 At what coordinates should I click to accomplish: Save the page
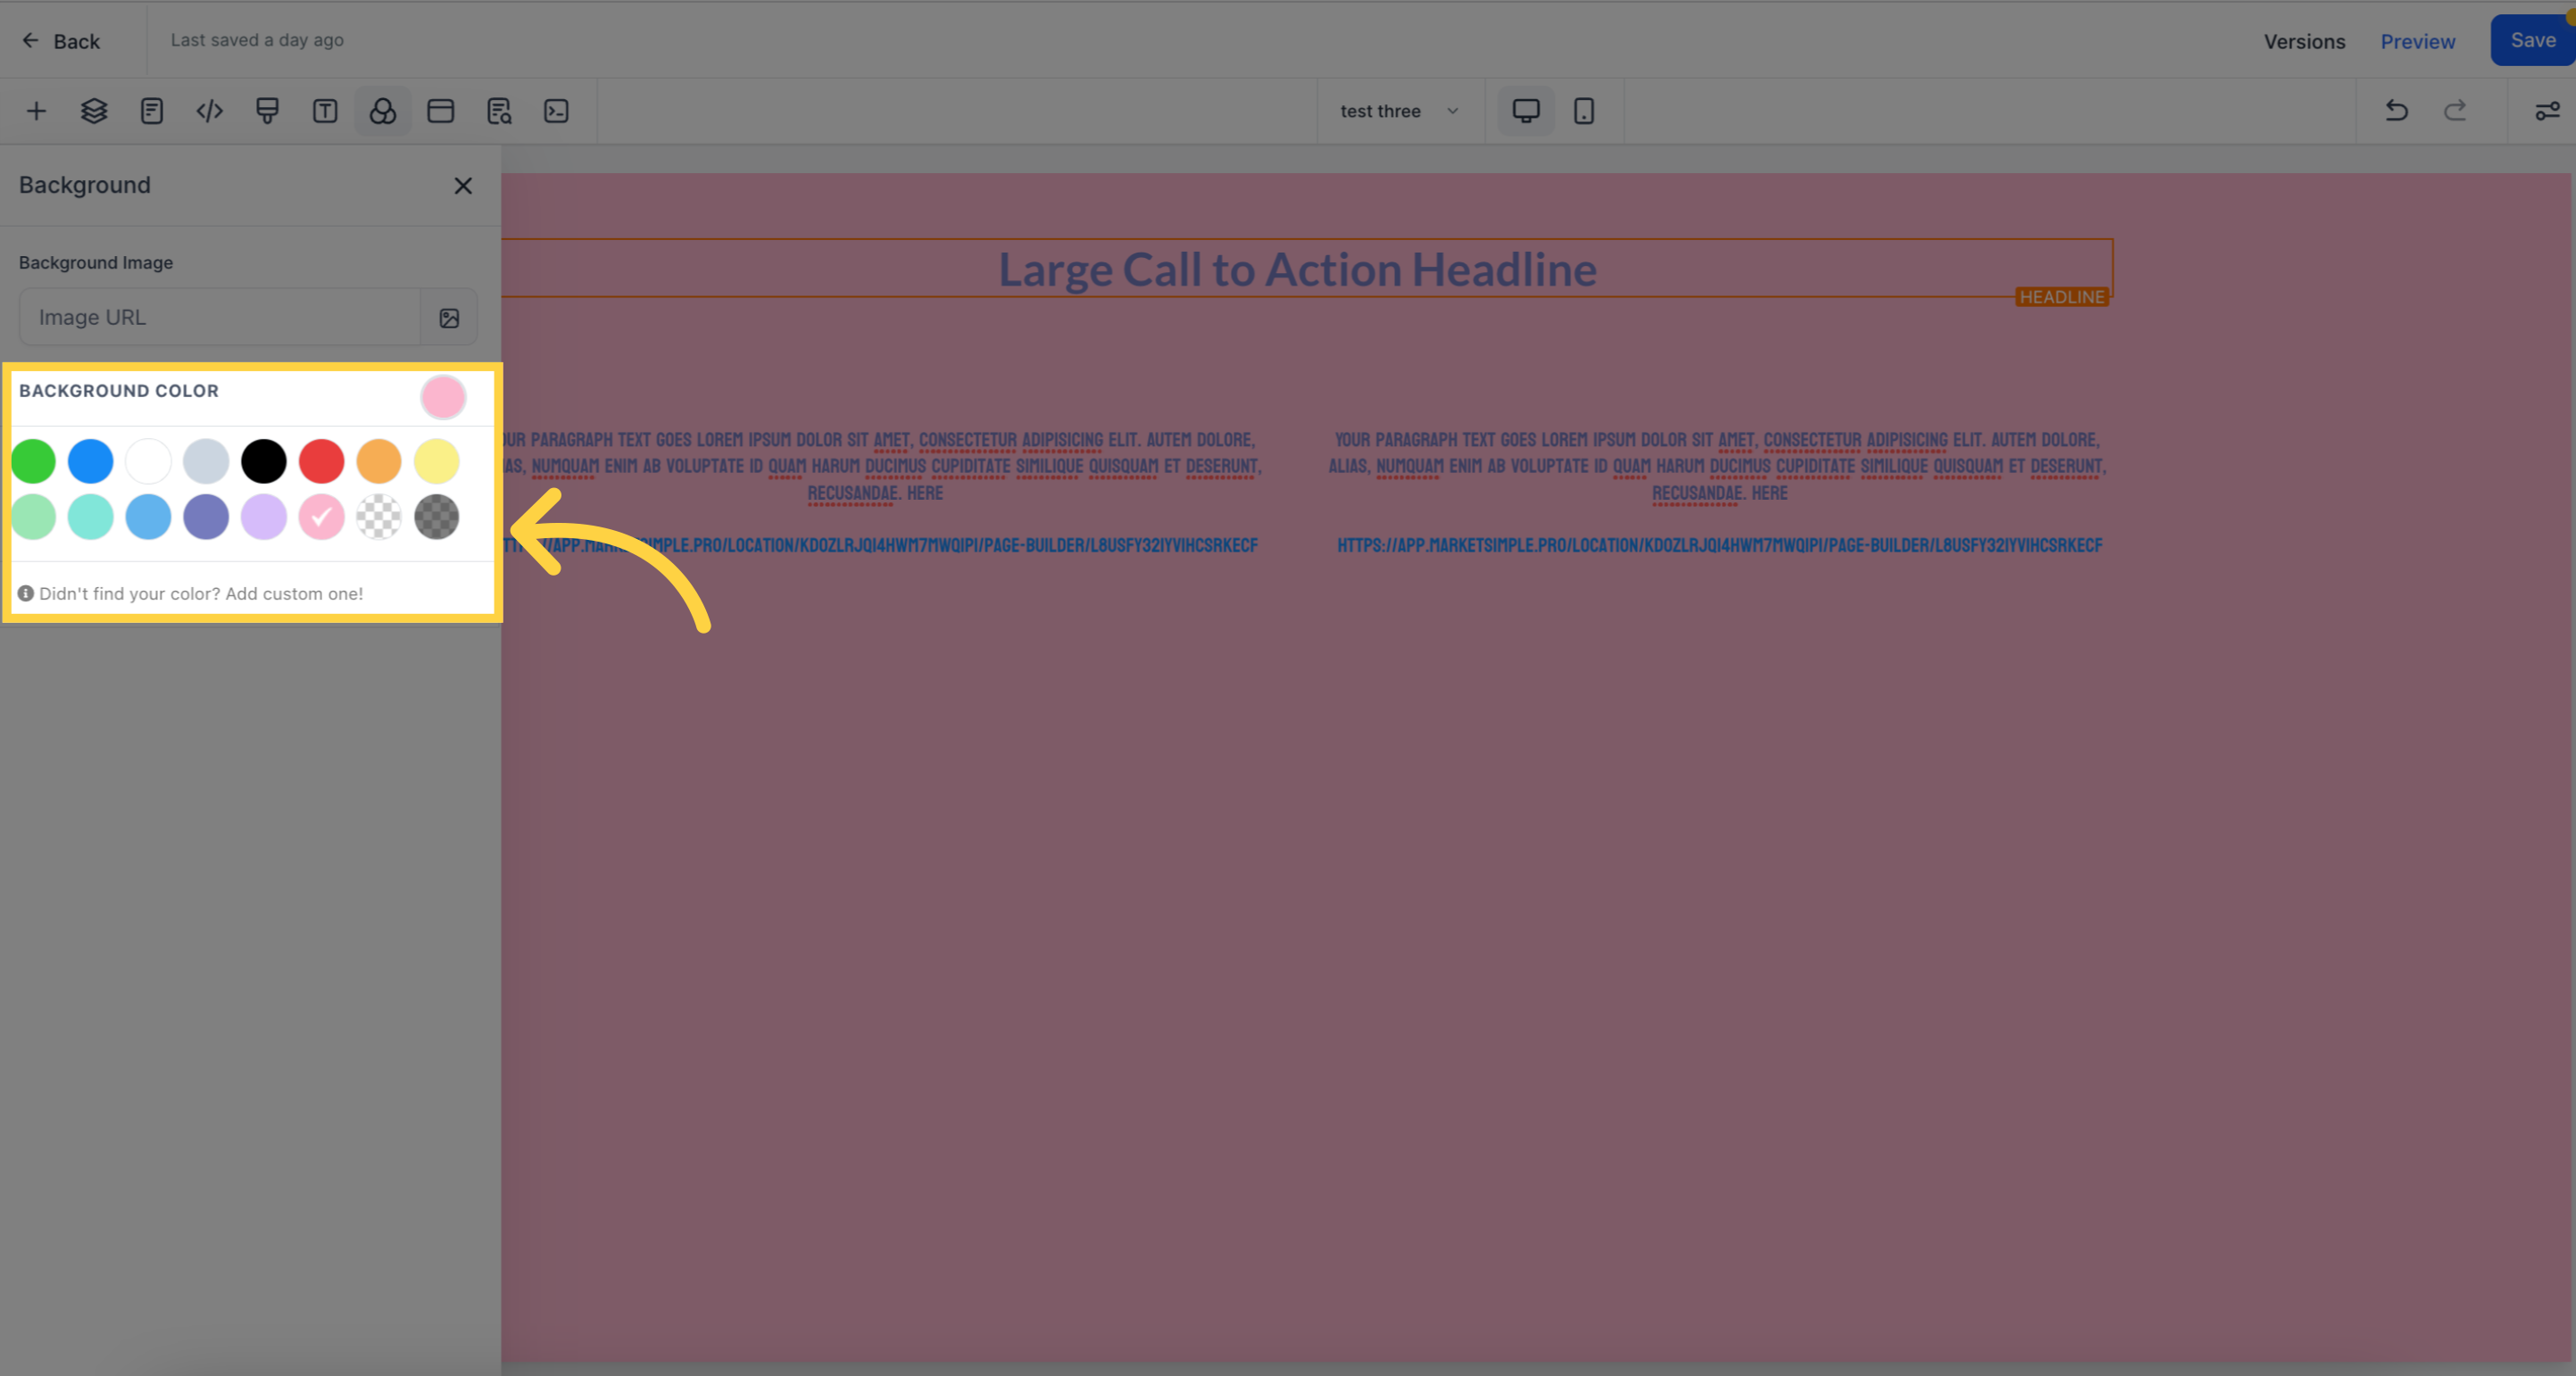[2532, 40]
